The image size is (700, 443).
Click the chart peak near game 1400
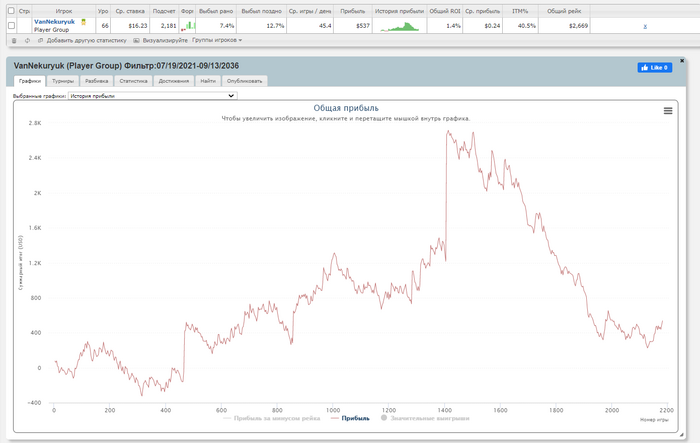pyautogui.click(x=448, y=131)
